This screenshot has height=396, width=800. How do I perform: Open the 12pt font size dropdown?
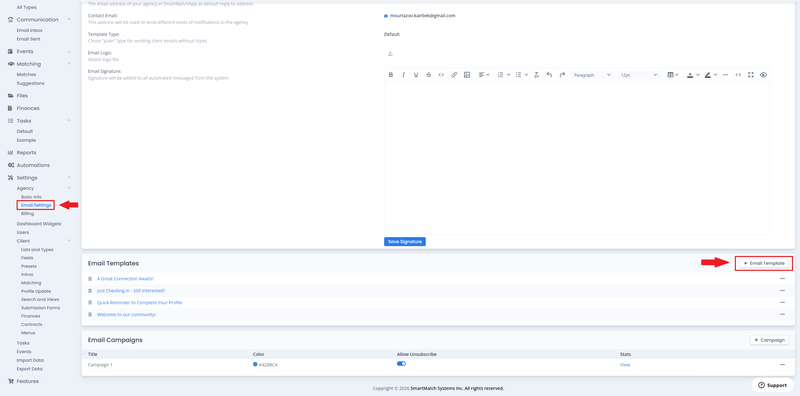[639, 75]
